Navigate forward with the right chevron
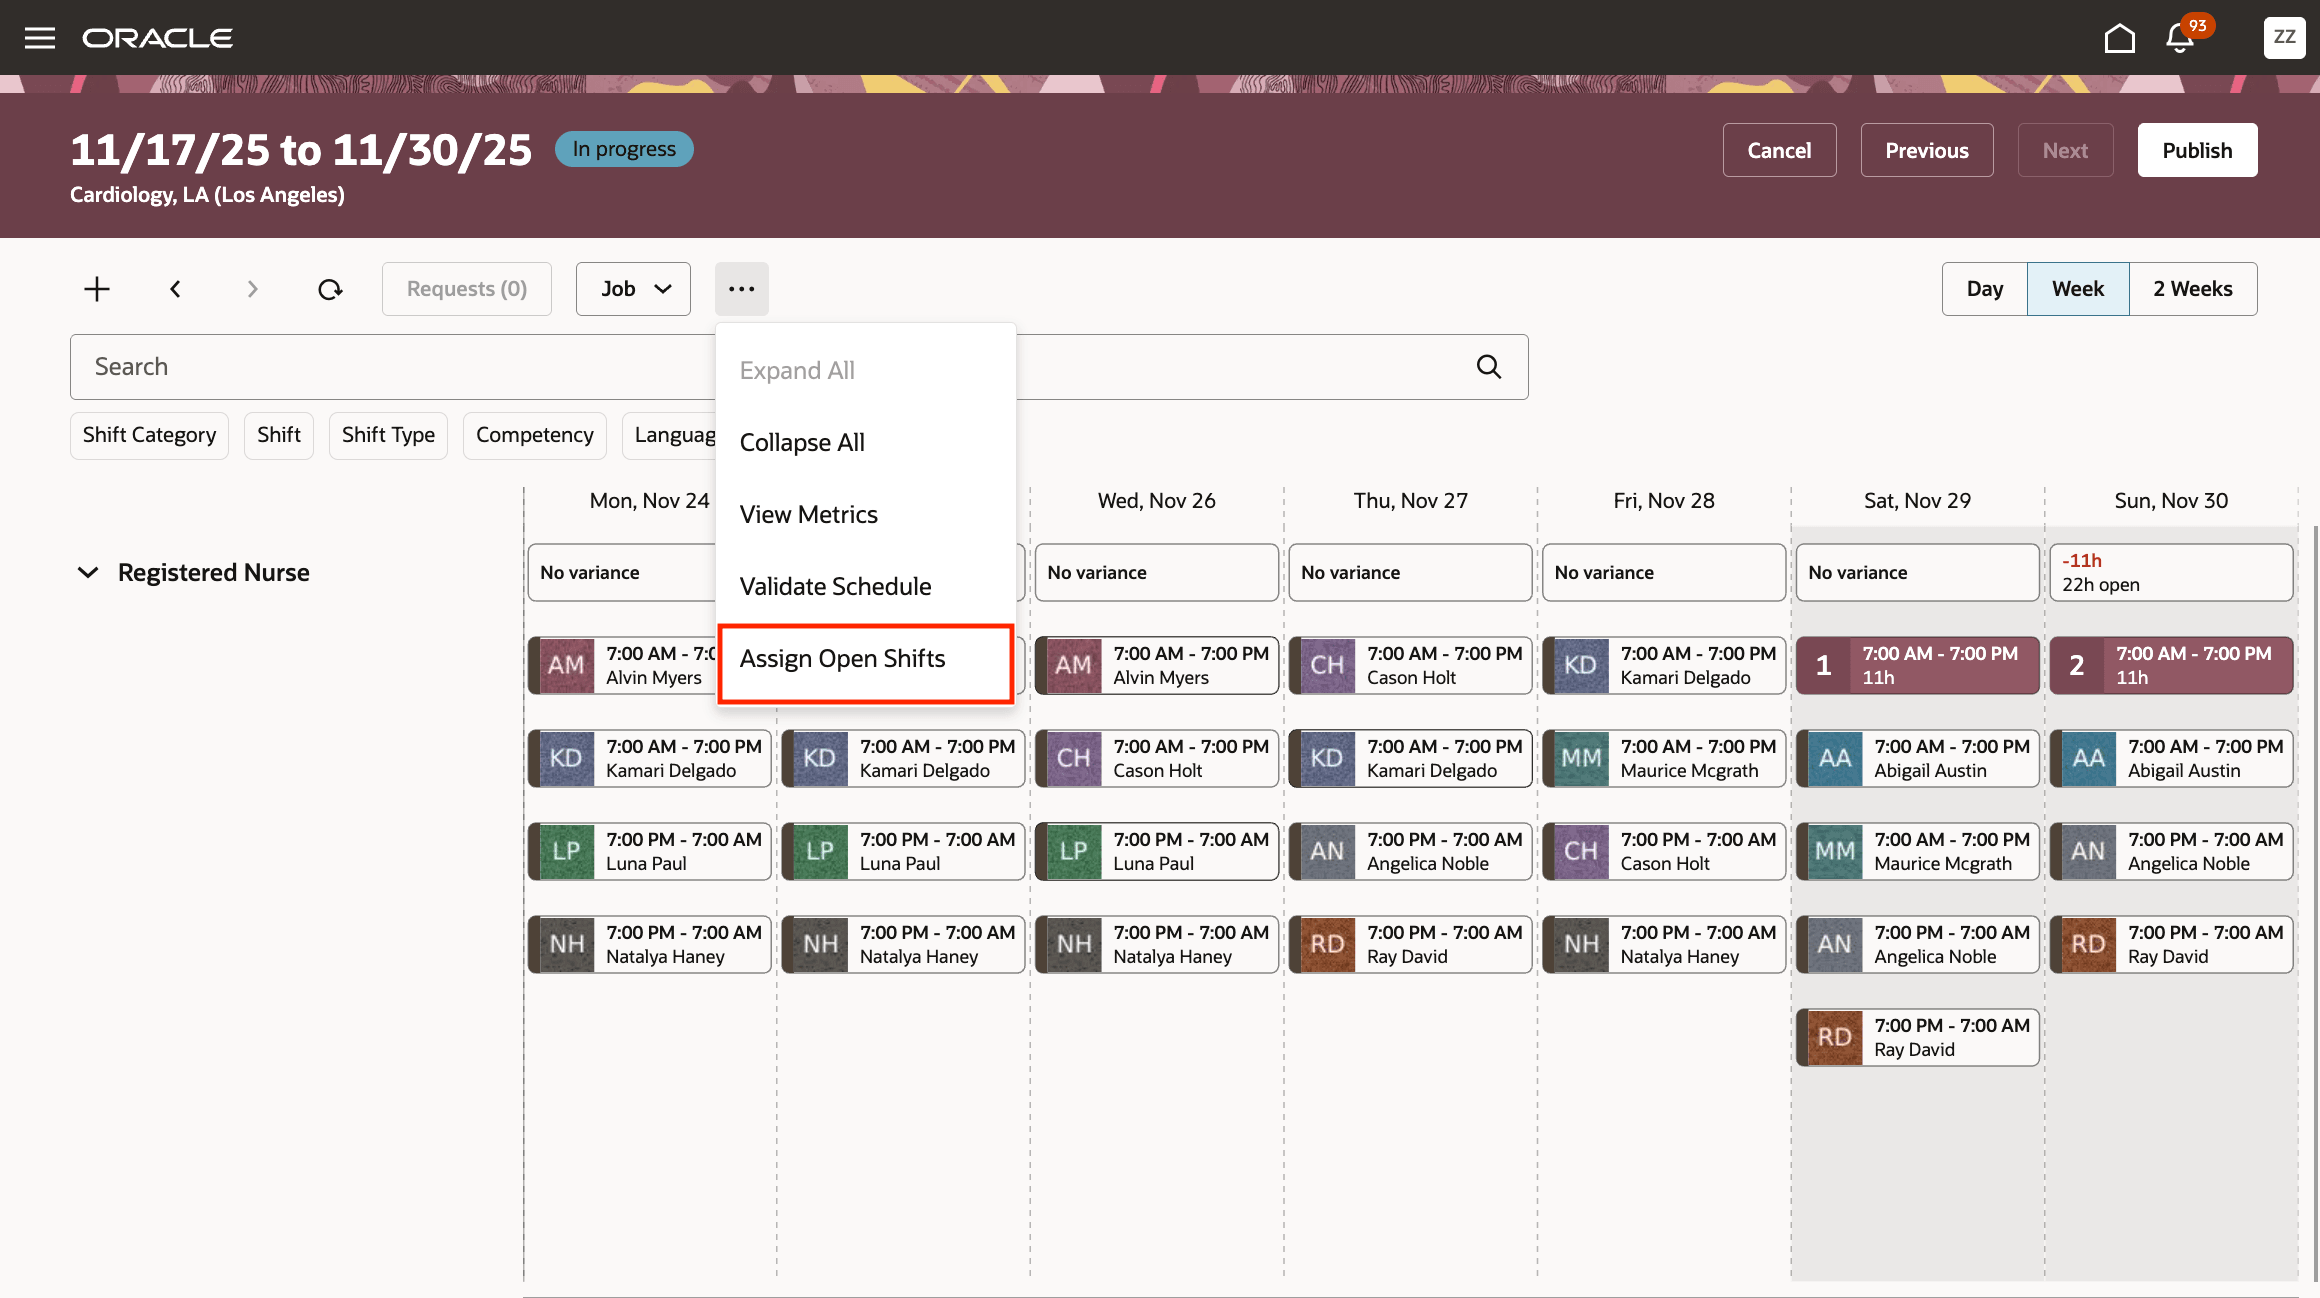Screen dimensions: 2320x1298 point(251,288)
